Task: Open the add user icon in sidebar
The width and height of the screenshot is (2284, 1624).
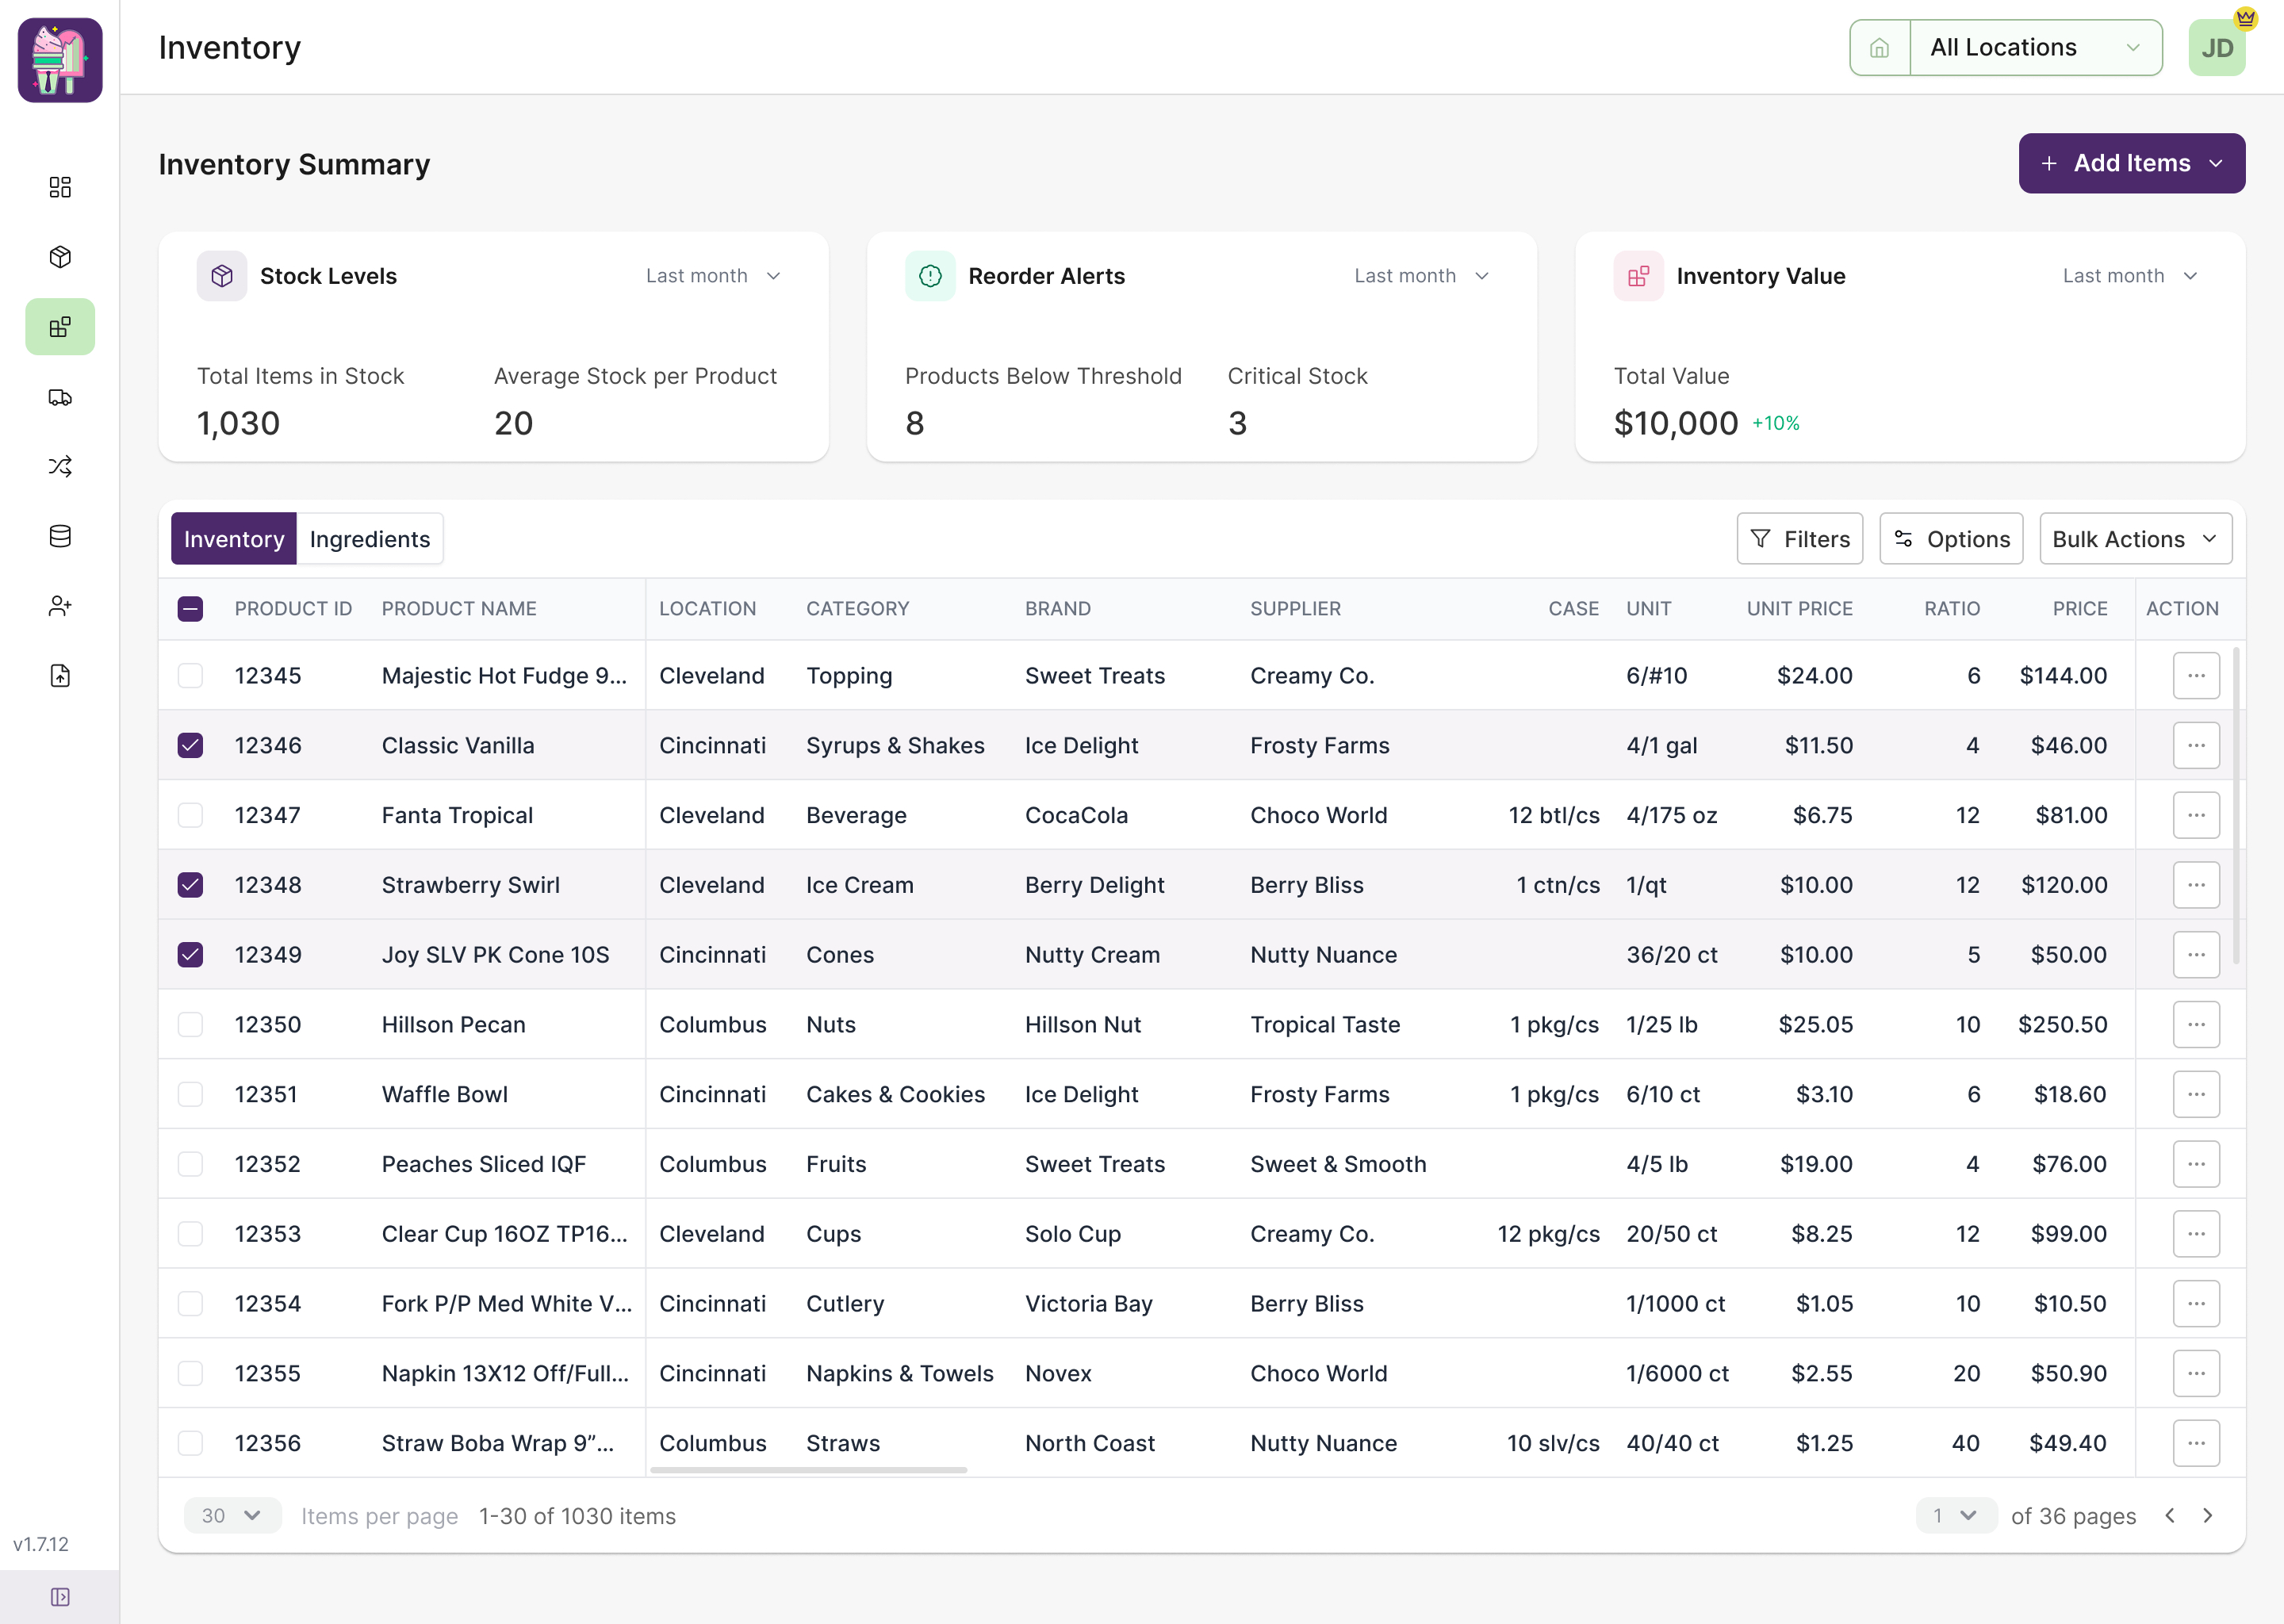Action: click(60, 606)
